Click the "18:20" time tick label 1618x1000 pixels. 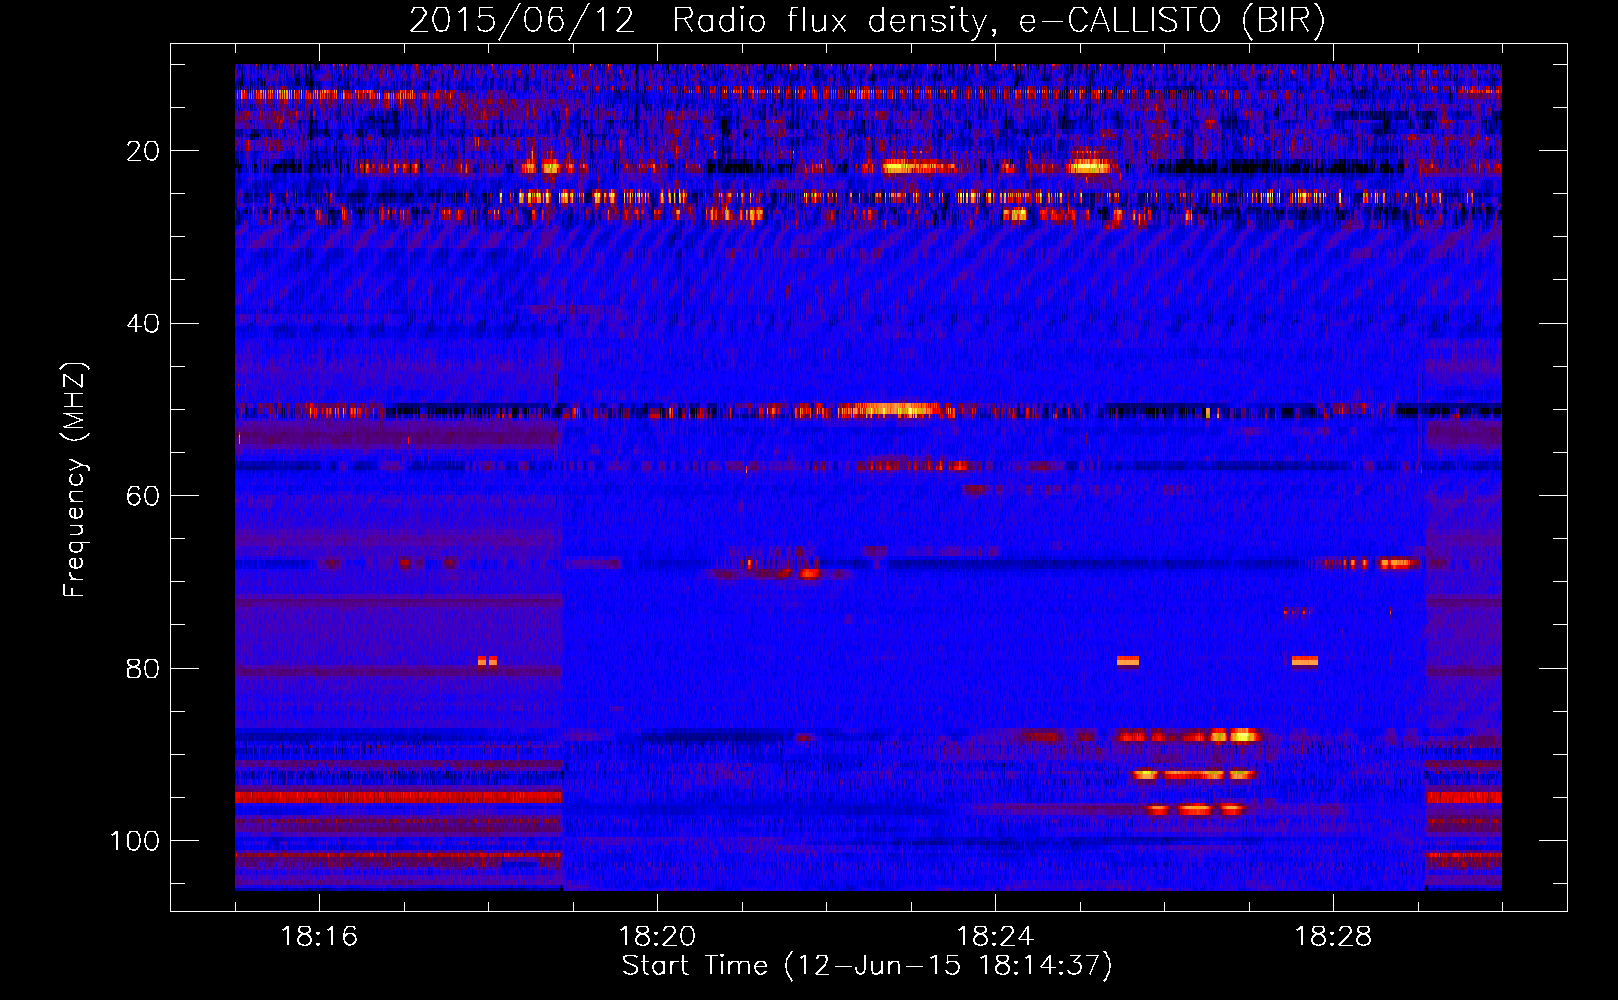pos(657,936)
